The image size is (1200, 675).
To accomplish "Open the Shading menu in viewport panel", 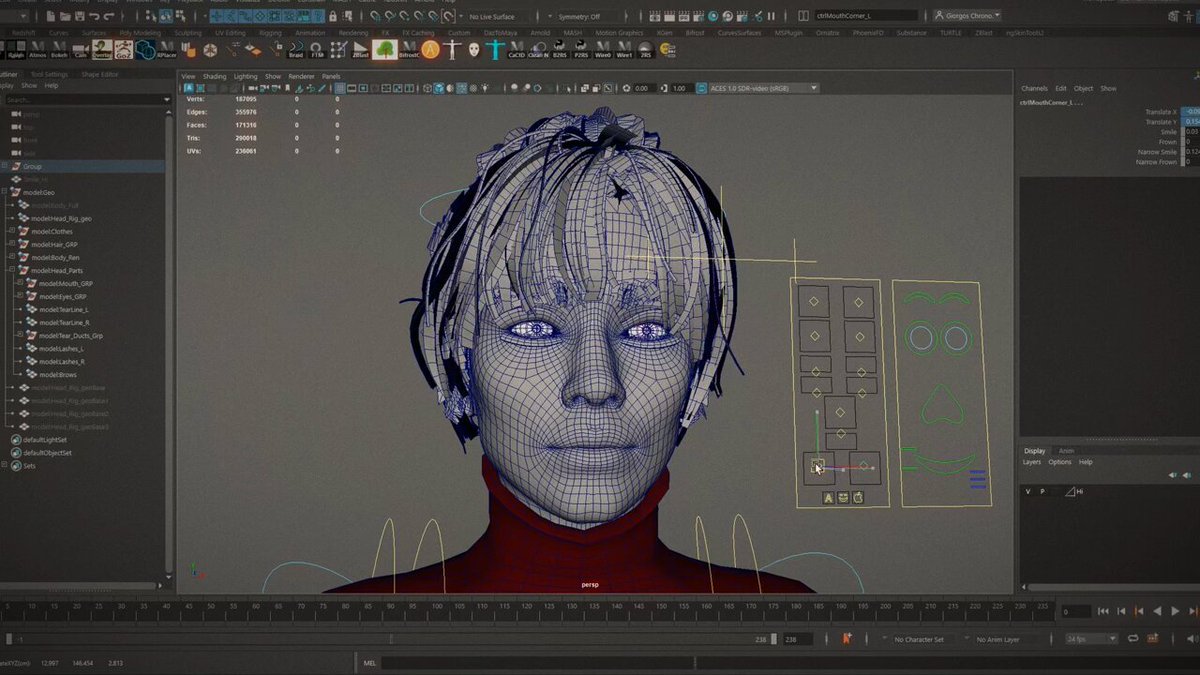I will tap(214, 76).
